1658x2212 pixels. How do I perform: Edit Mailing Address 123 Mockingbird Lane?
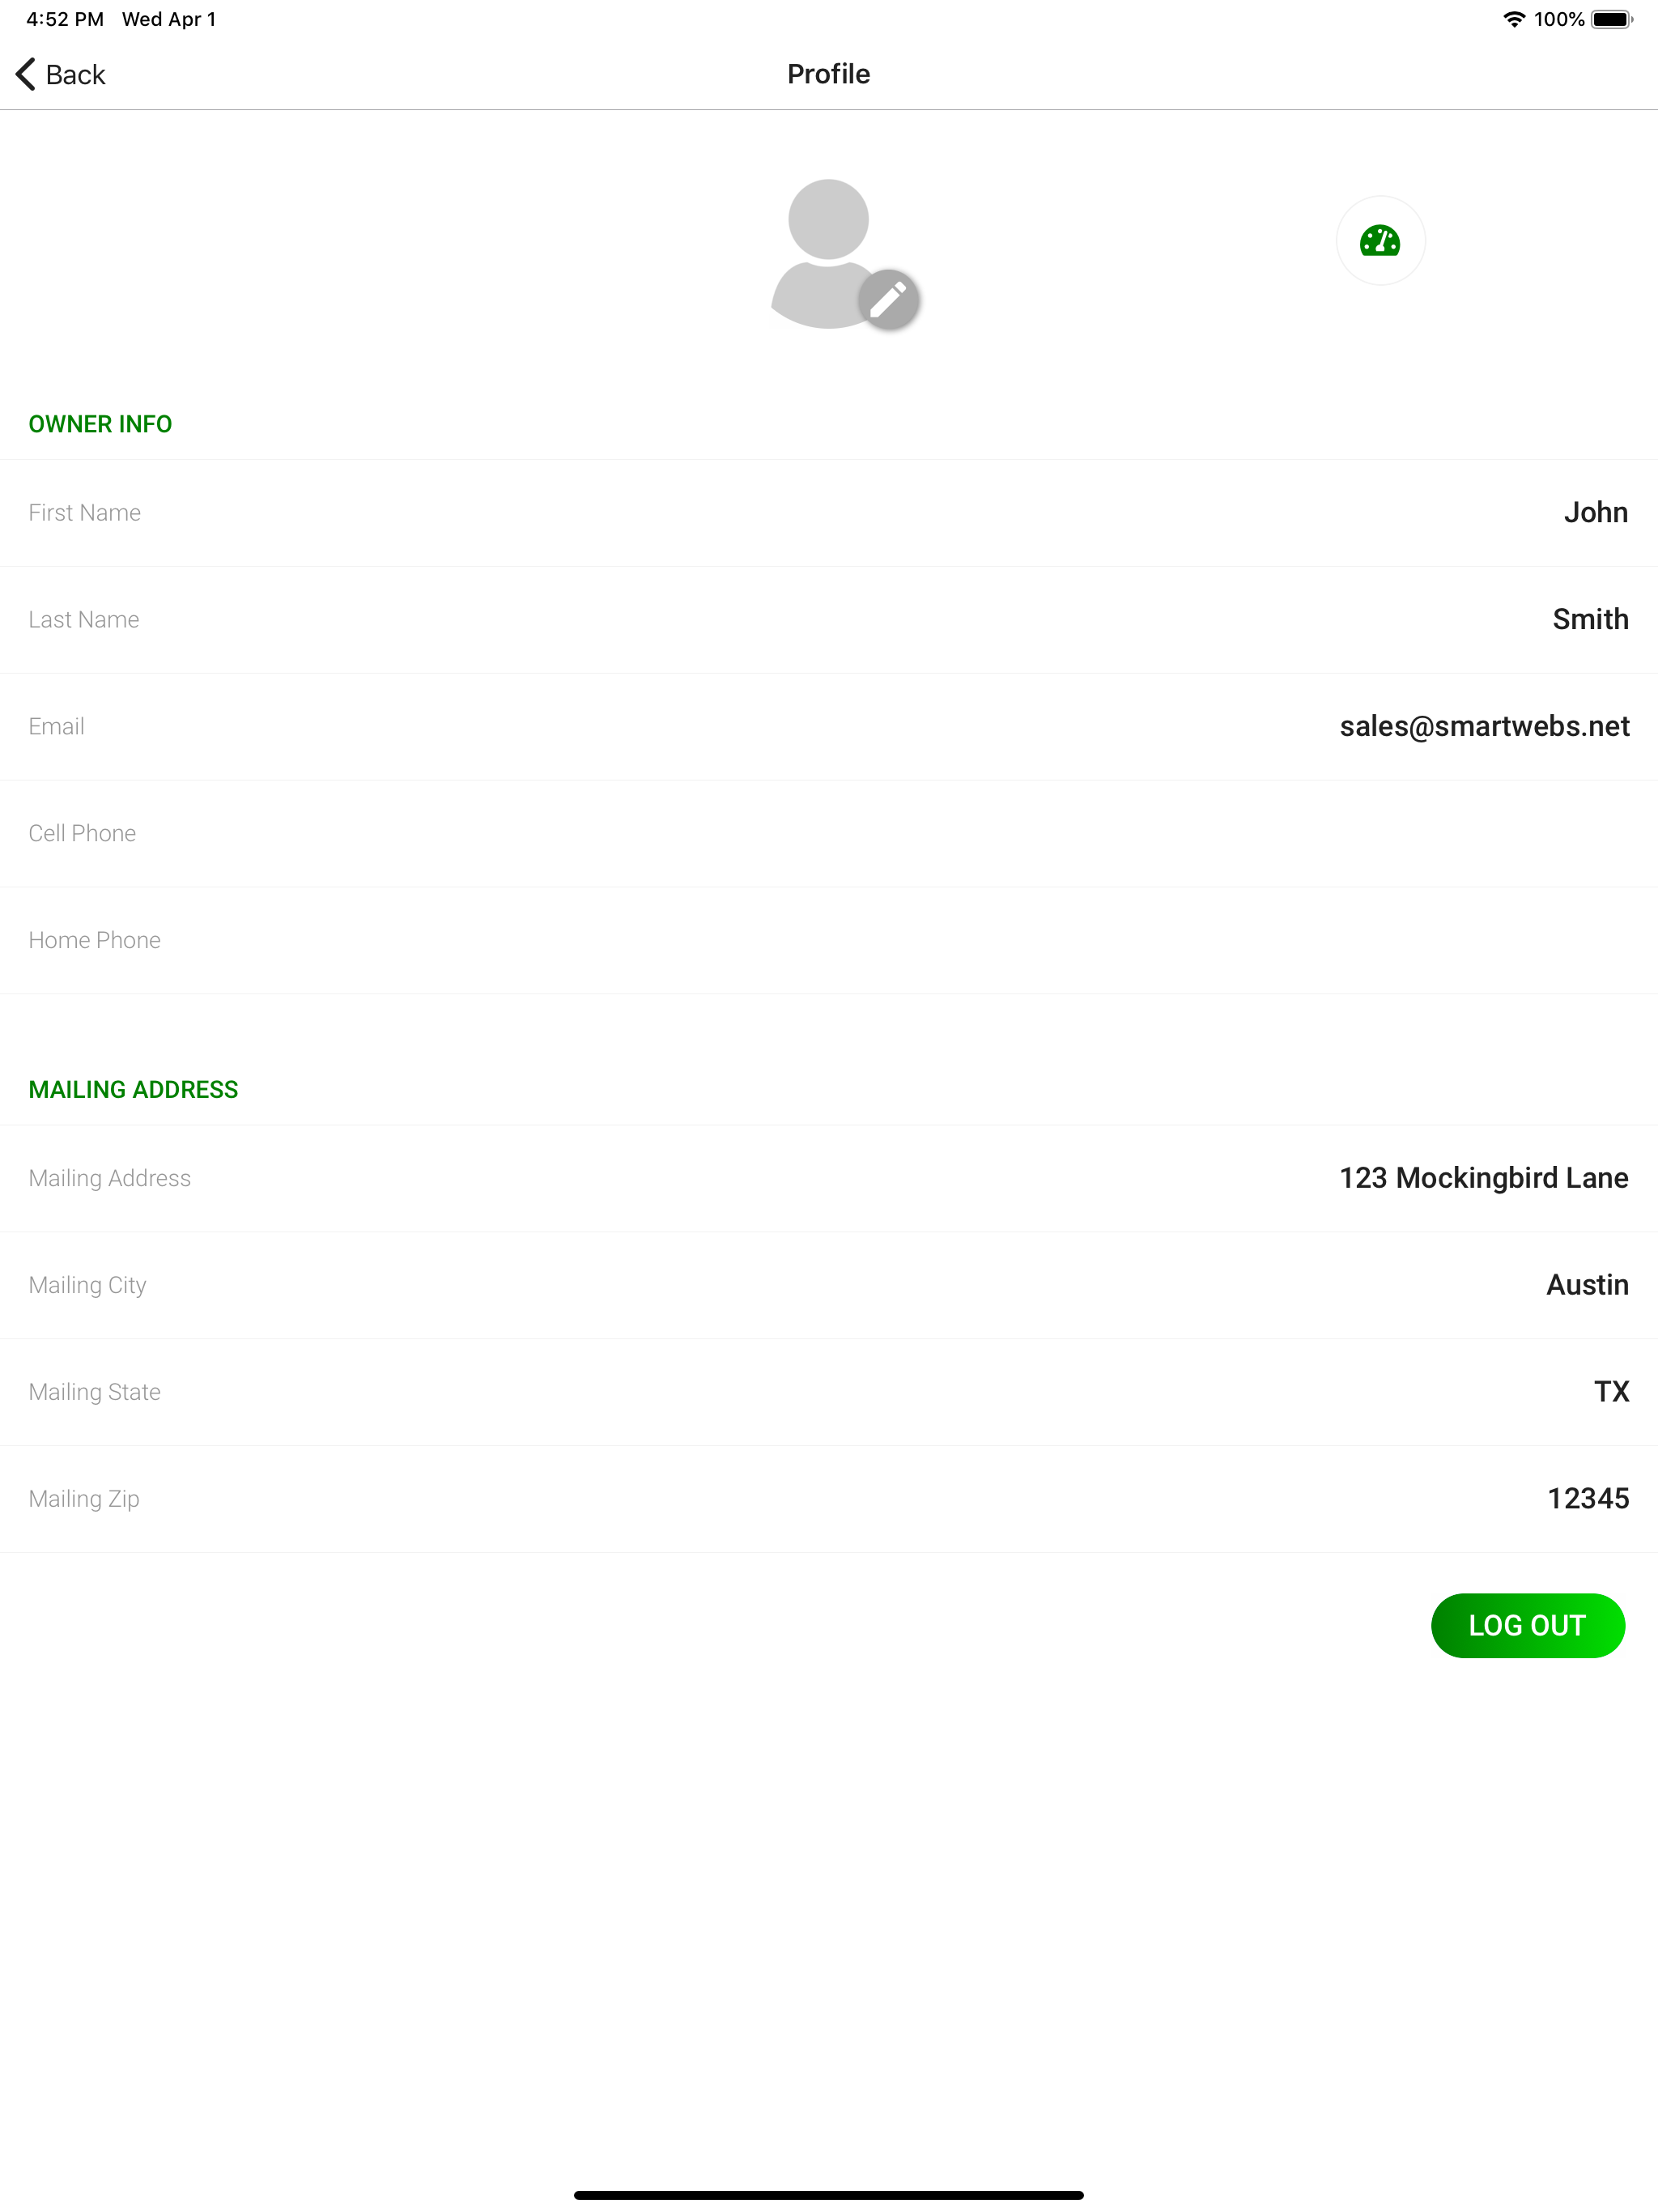829,1178
